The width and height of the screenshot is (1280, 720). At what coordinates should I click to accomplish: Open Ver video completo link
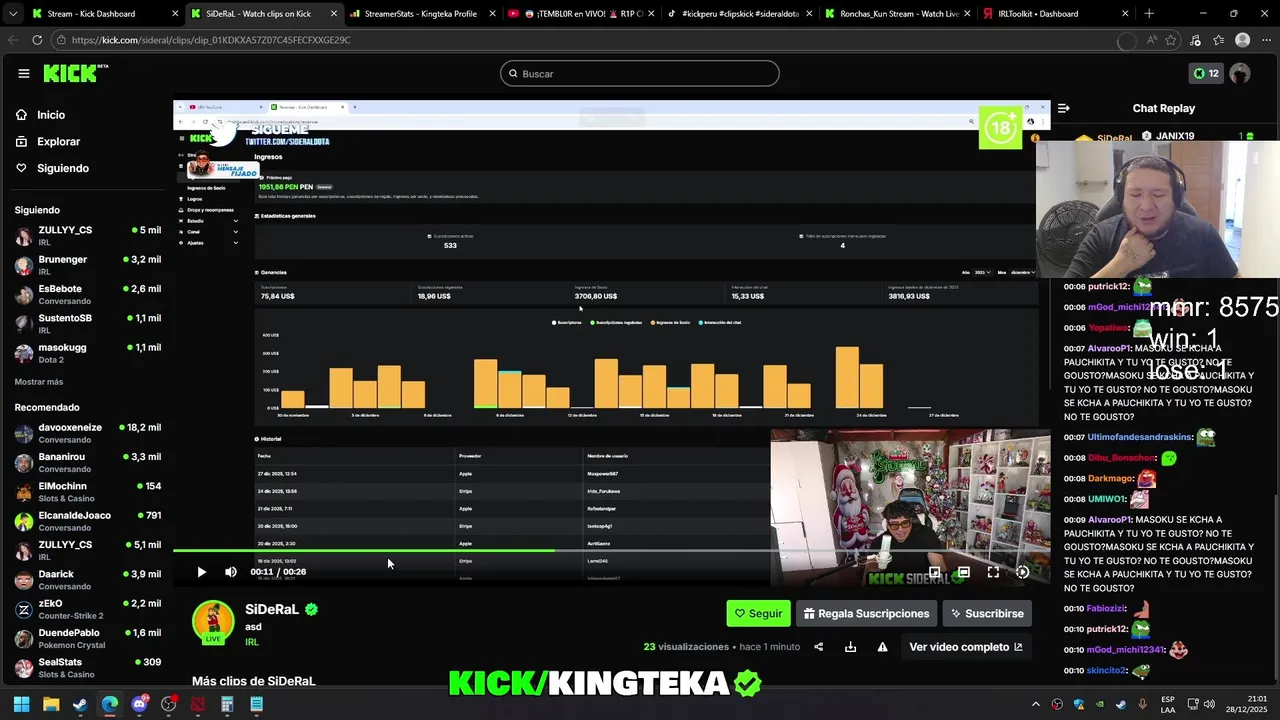coord(965,647)
